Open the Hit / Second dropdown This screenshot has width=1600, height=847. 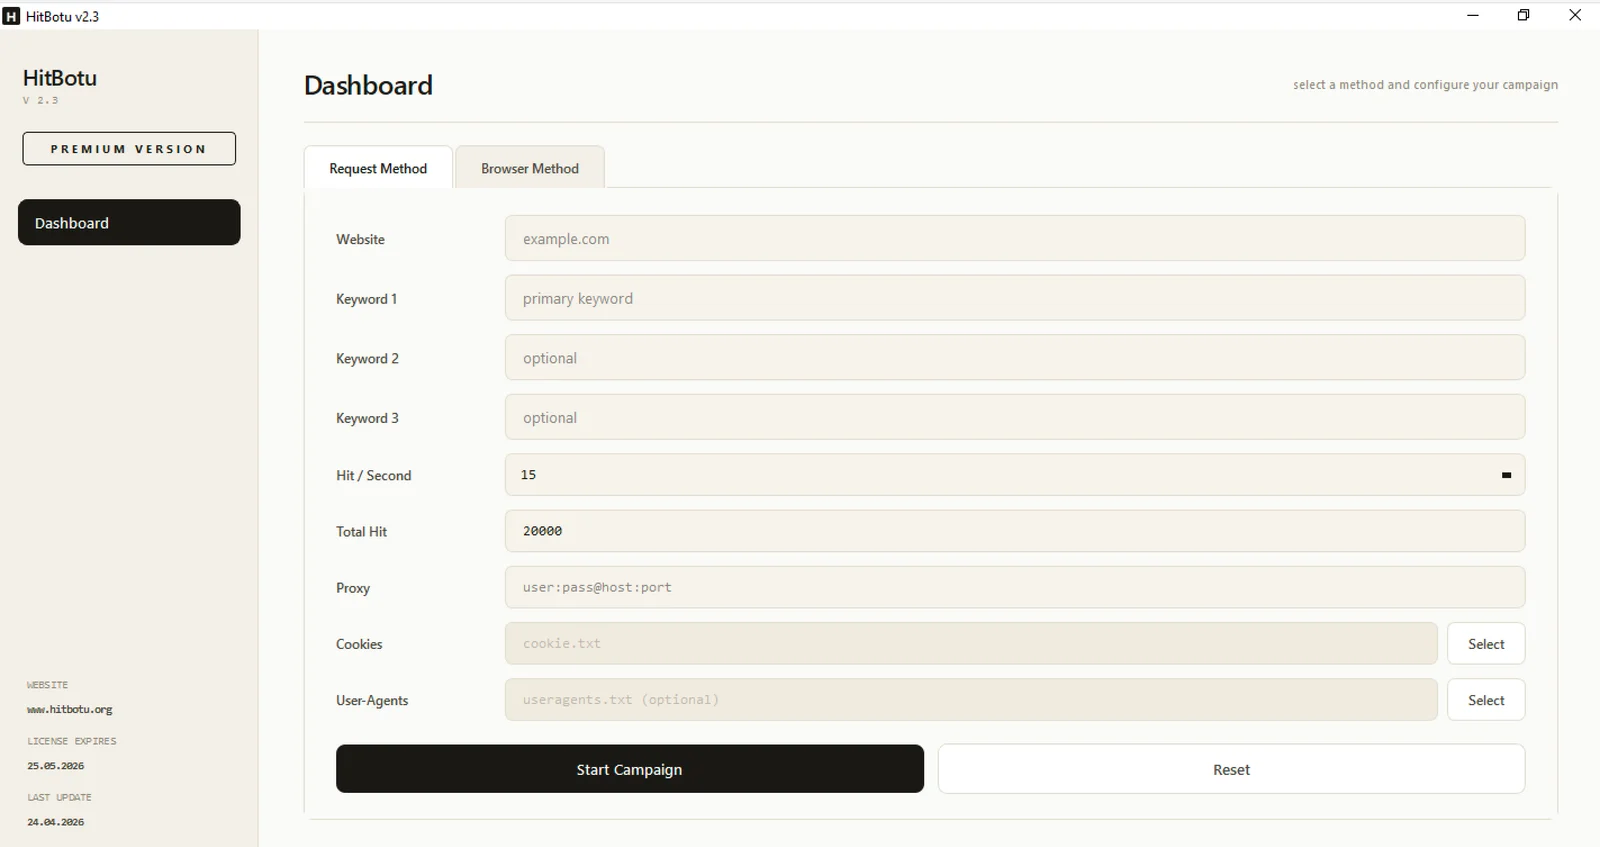[x=1015, y=475]
